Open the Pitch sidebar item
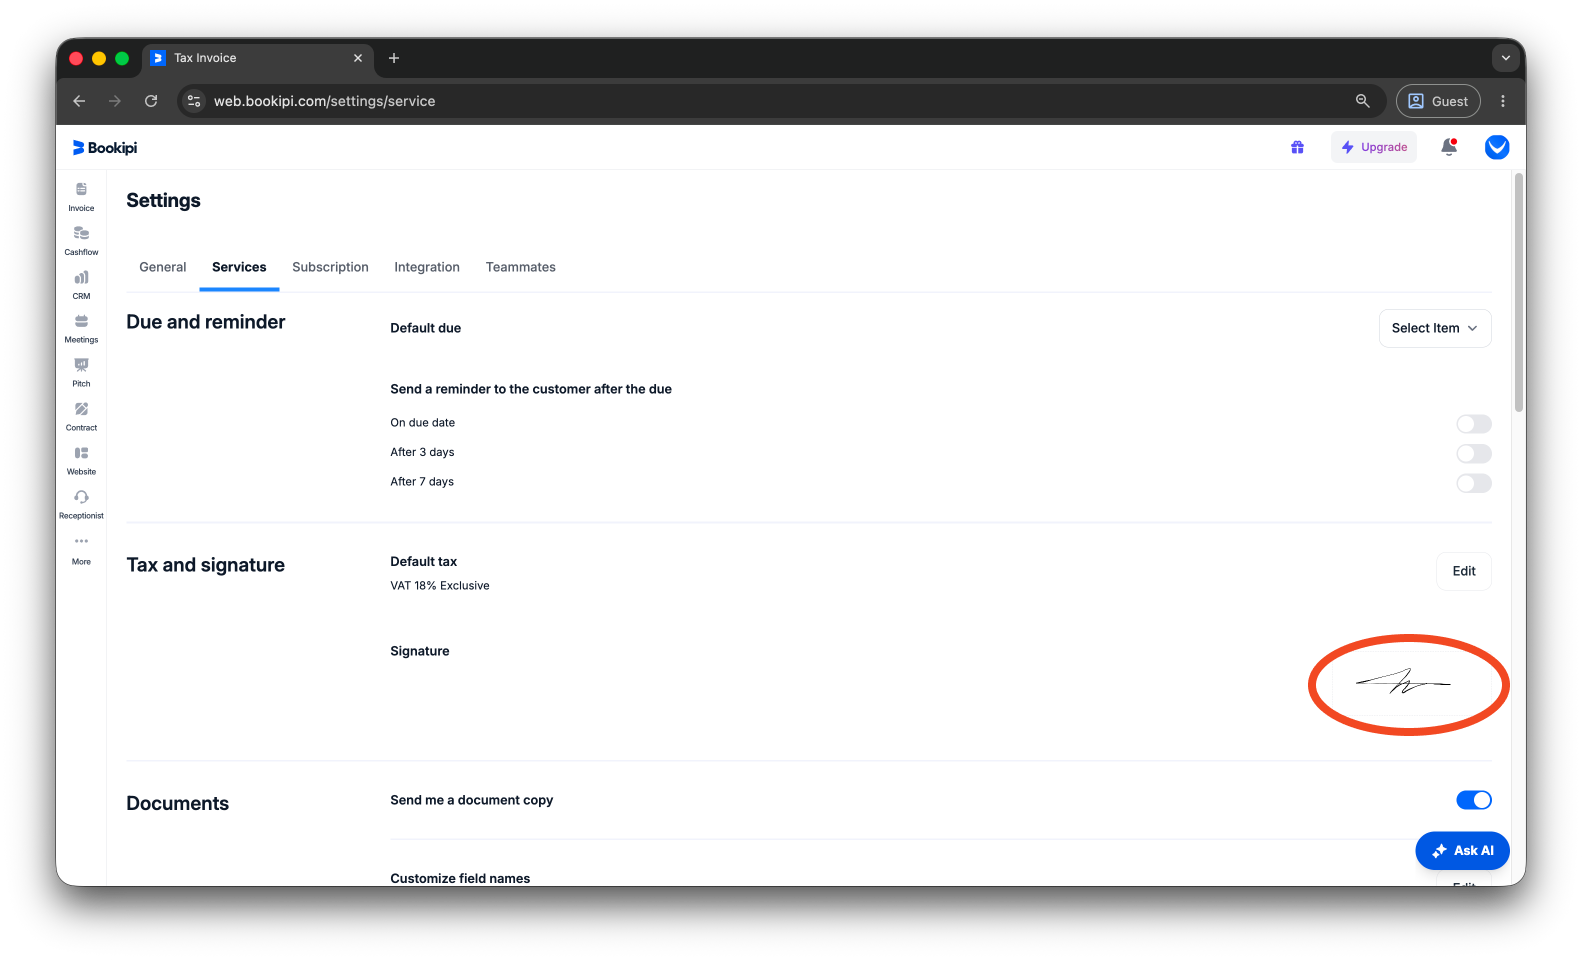The height and width of the screenshot is (960, 1582). (81, 373)
